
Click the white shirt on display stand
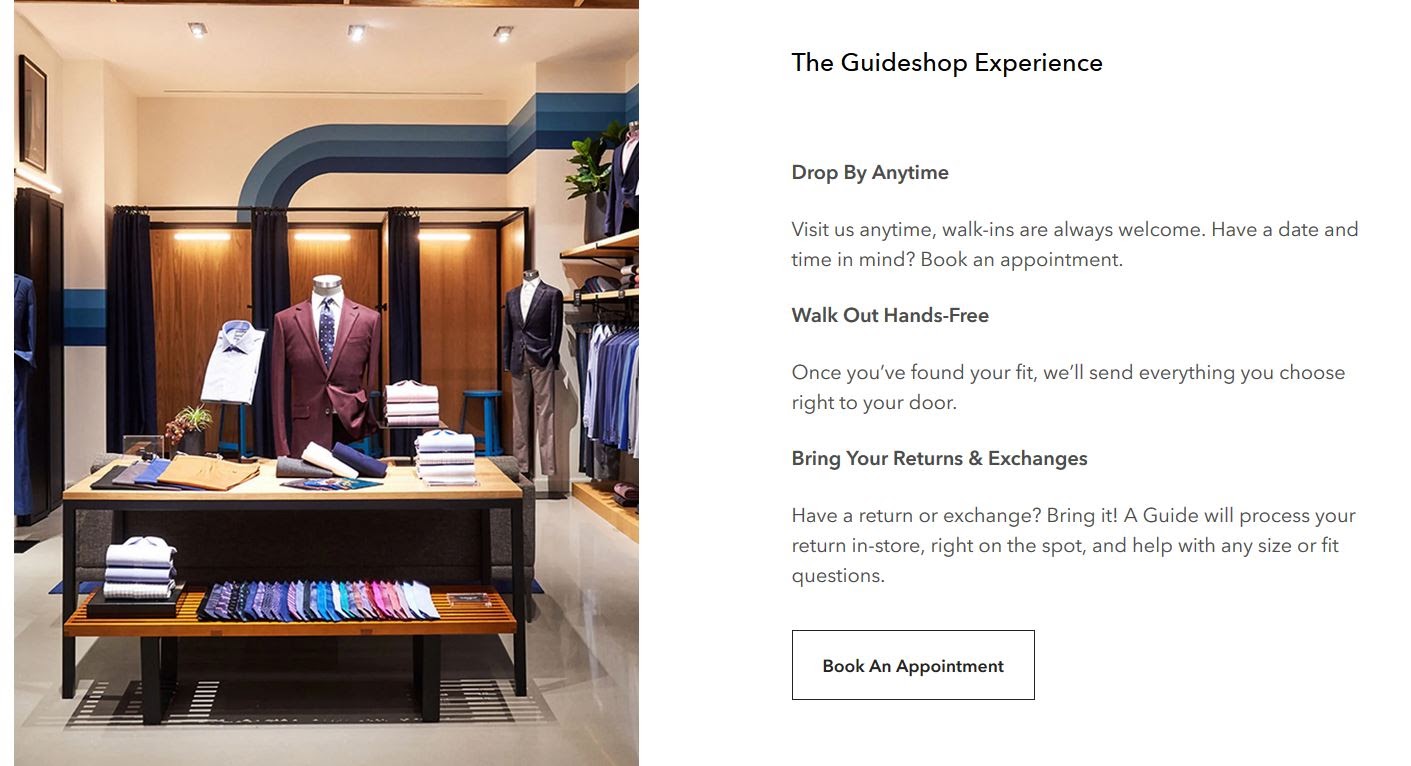click(232, 362)
